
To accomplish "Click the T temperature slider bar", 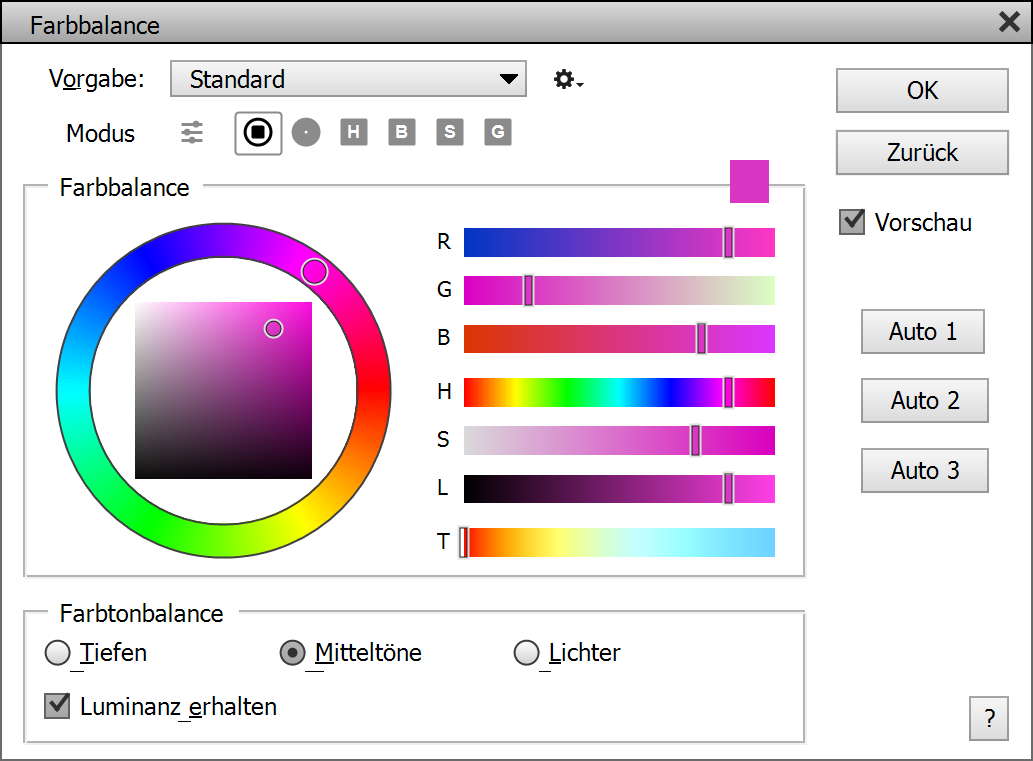I will 620,542.
